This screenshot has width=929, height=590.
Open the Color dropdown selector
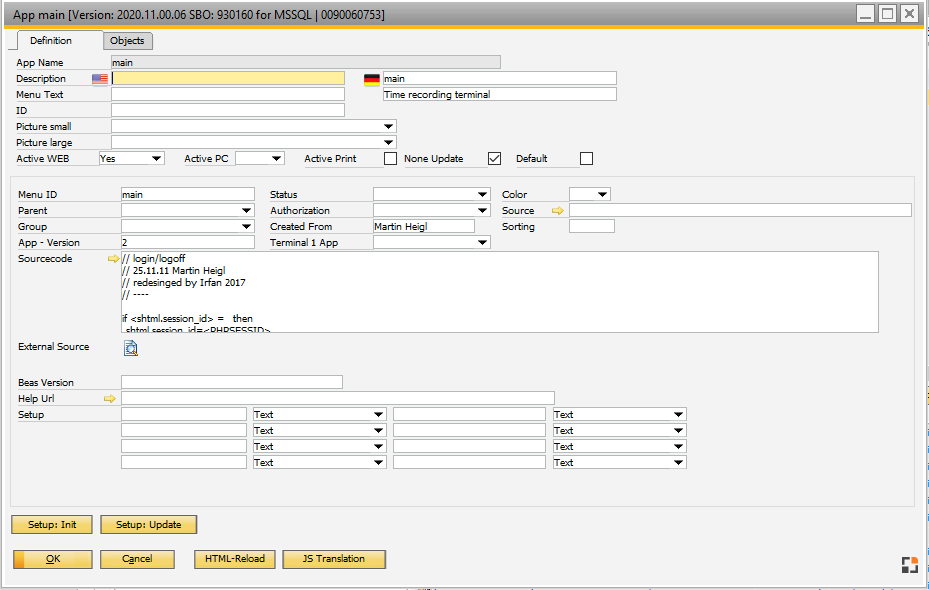(x=602, y=195)
